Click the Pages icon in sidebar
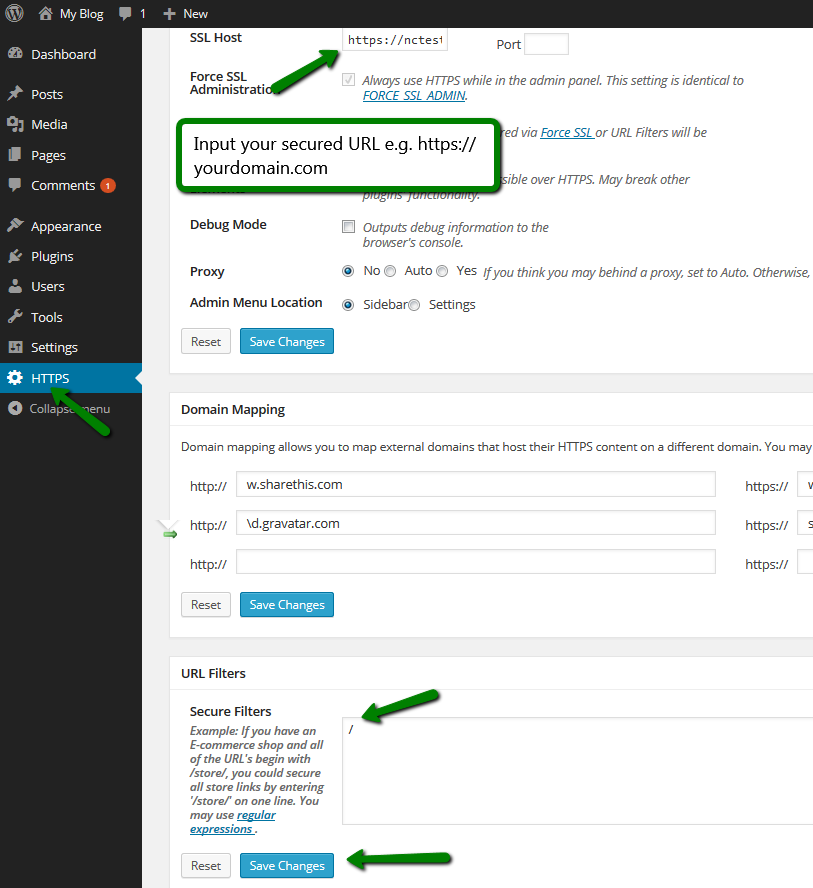The width and height of the screenshot is (813, 888). point(15,155)
